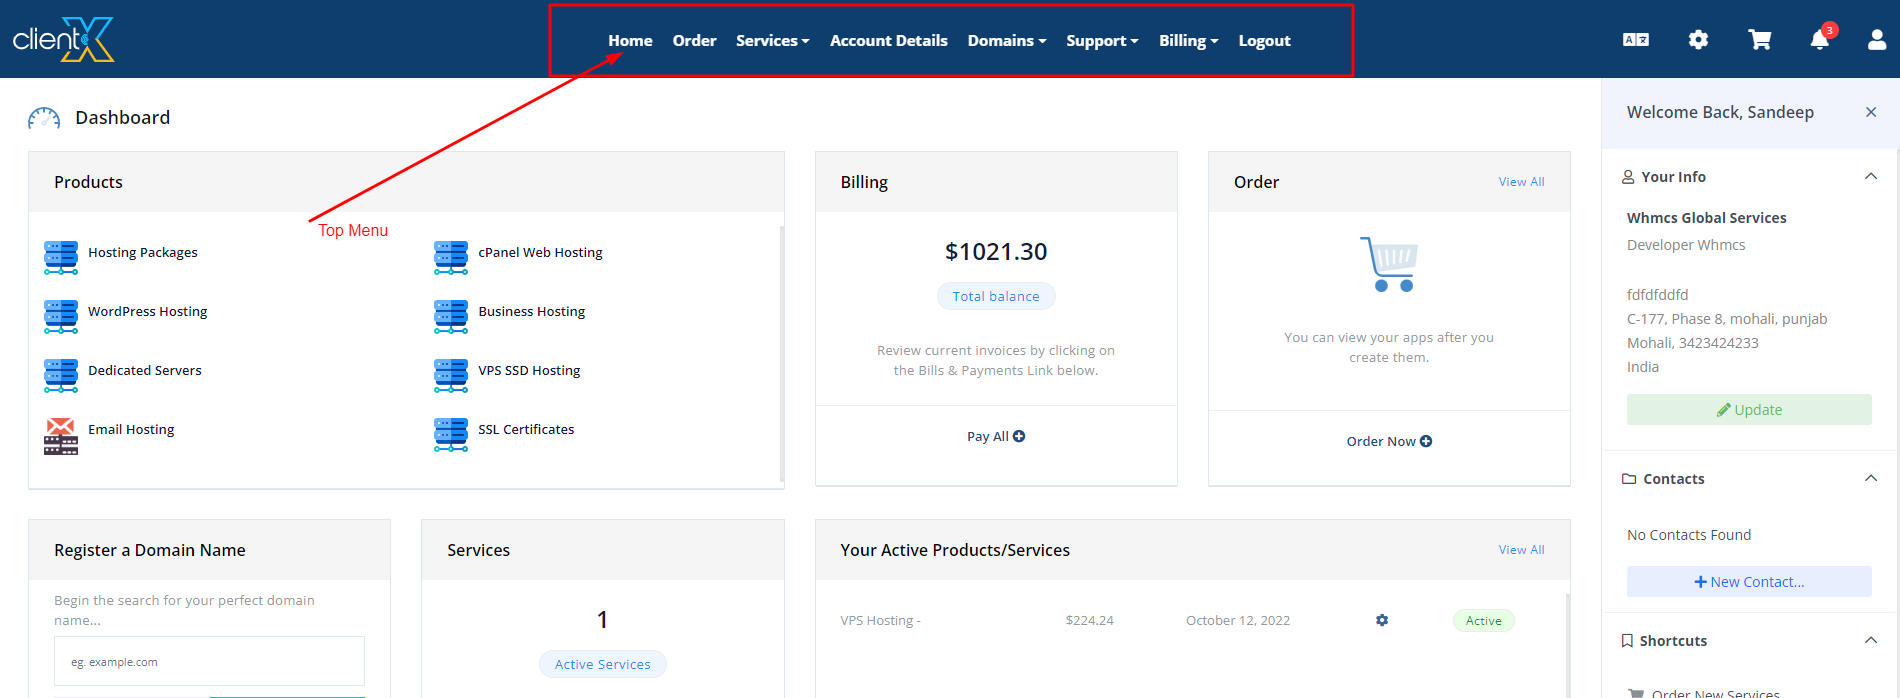
Task: Click the Dedicated Servers icon
Action: coord(61,376)
